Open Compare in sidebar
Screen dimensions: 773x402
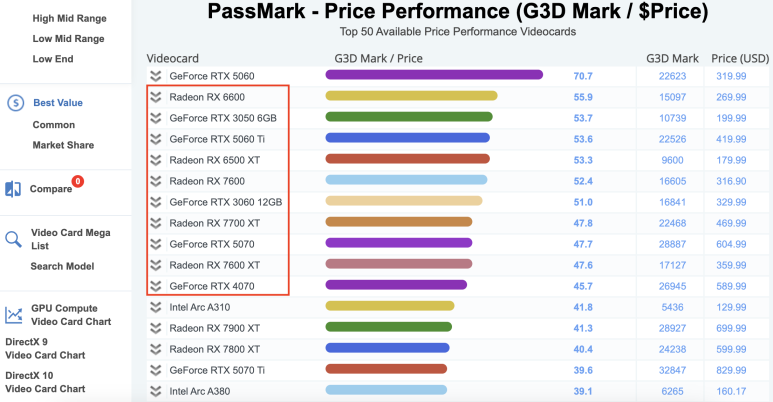point(51,189)
